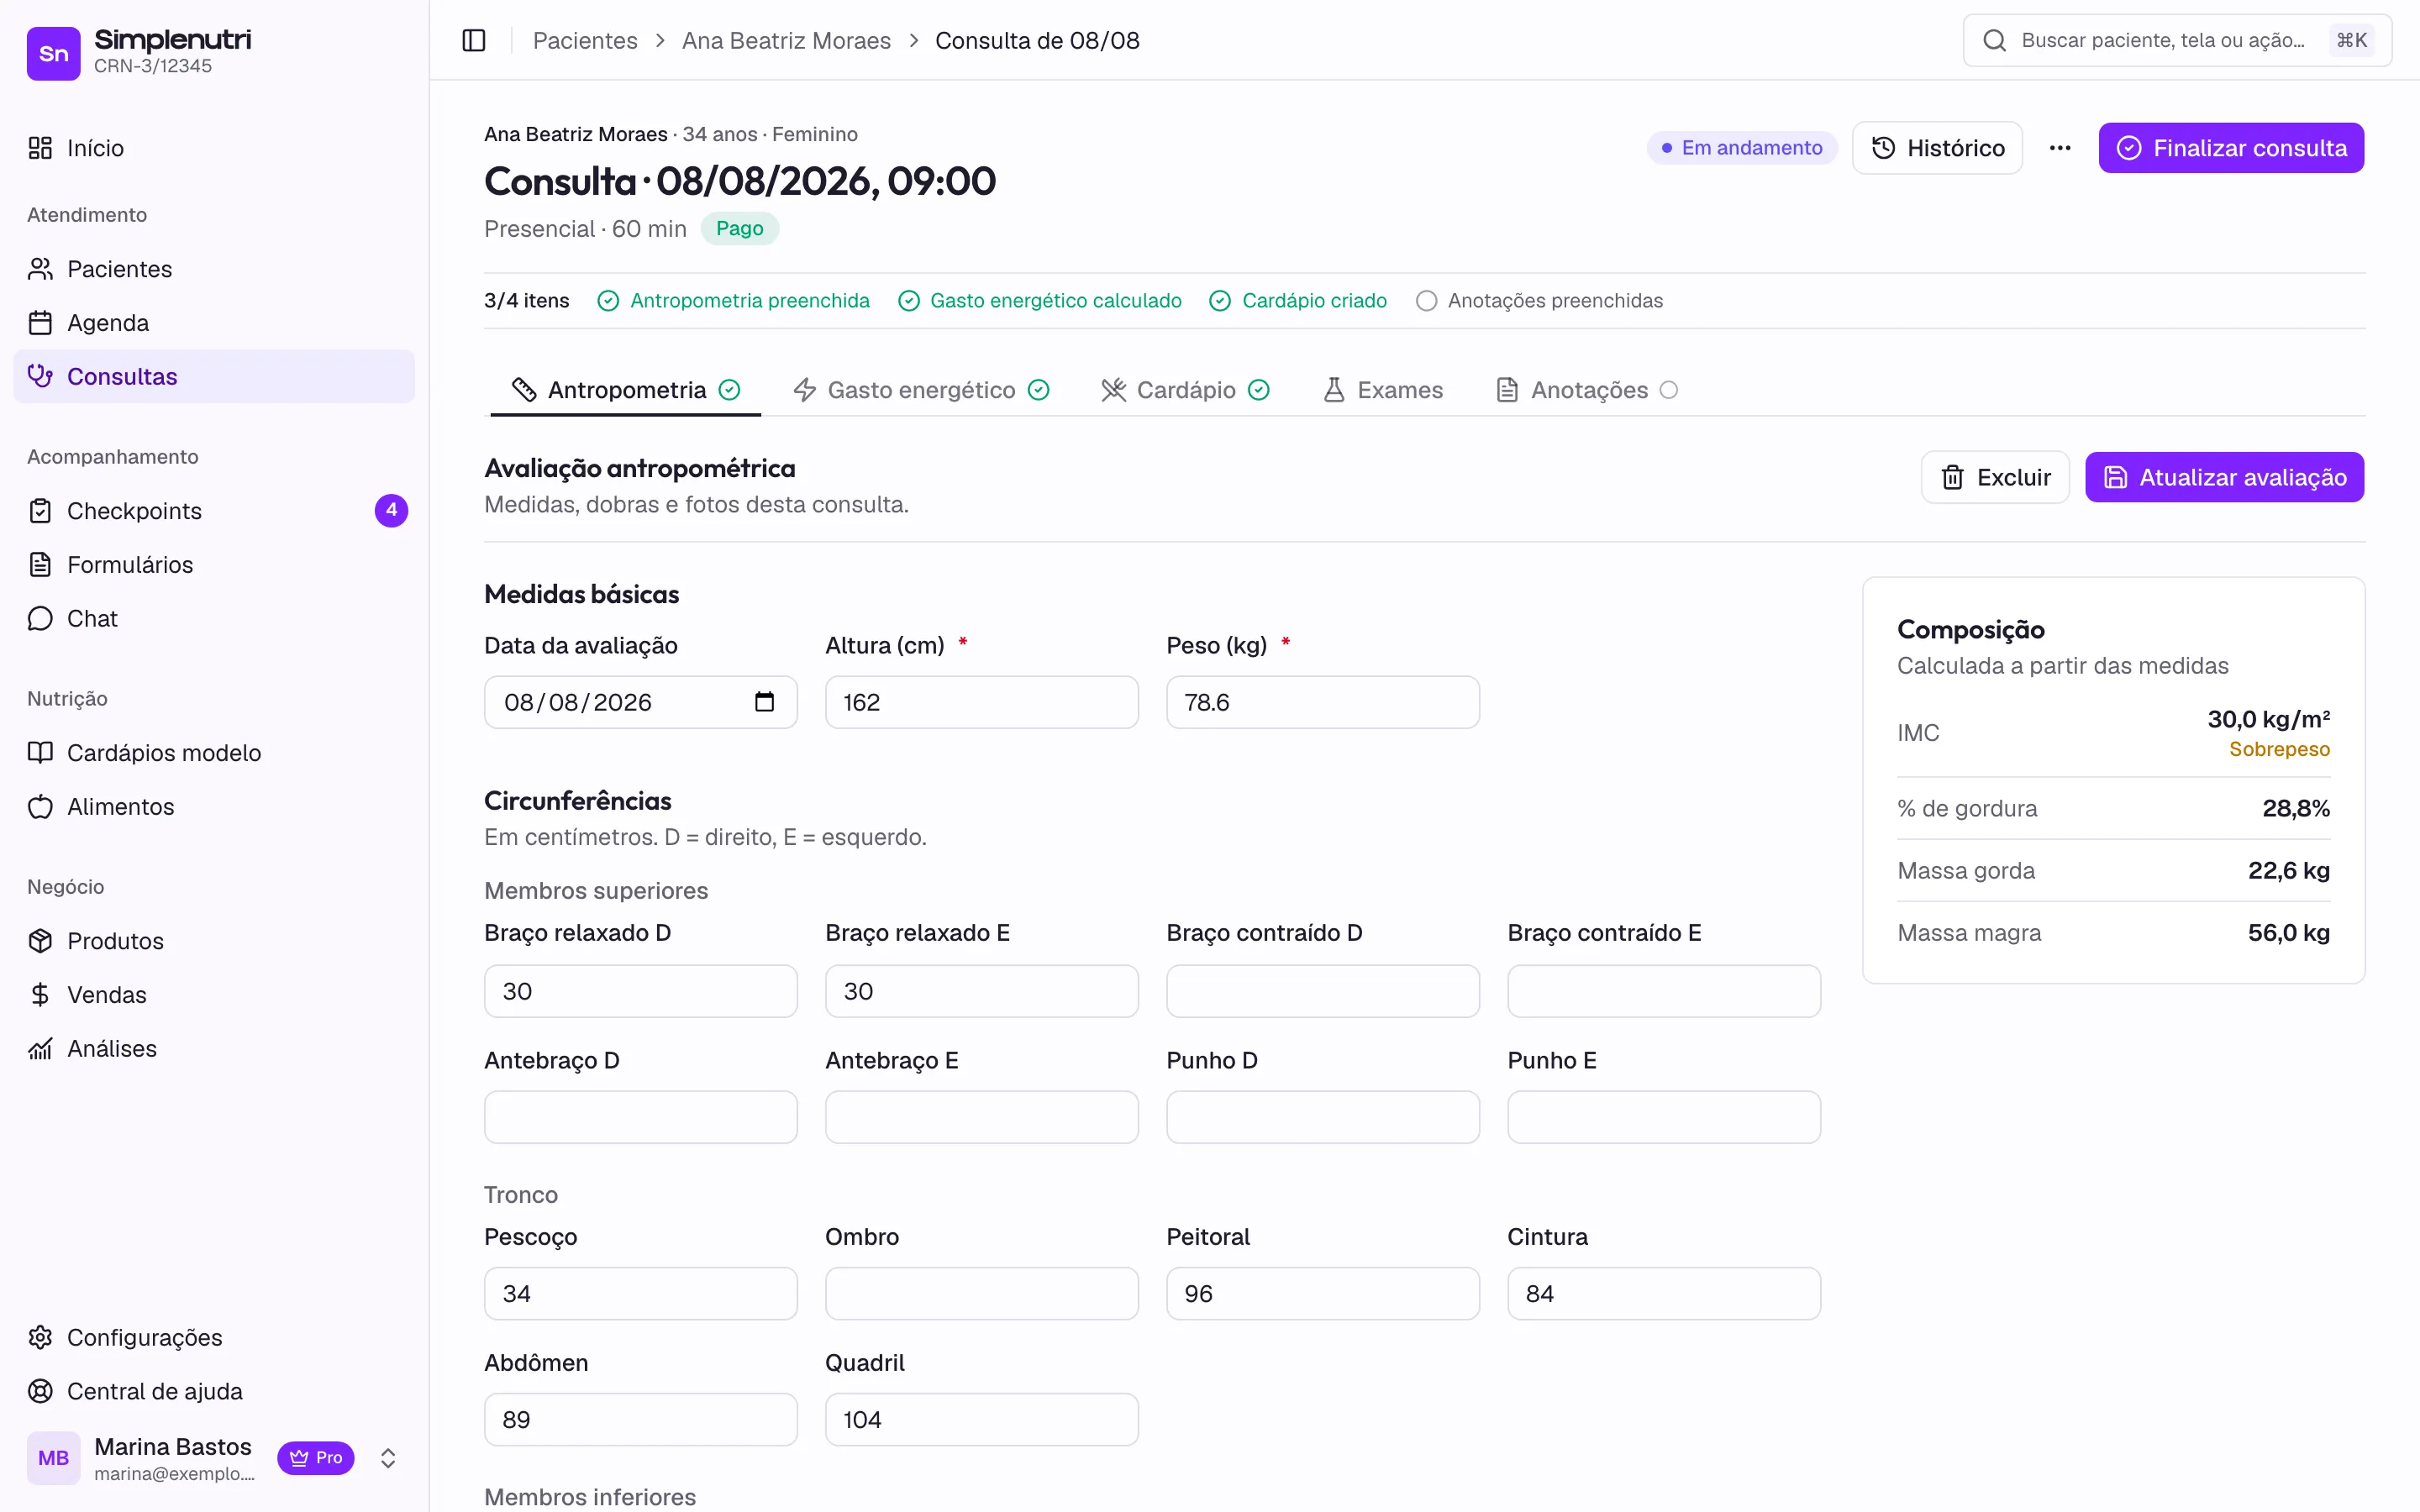Open Vendas in sidebar

click(x=214, y=995)
